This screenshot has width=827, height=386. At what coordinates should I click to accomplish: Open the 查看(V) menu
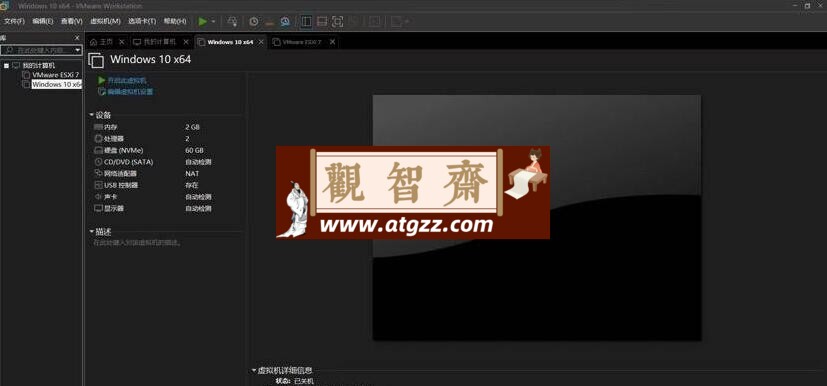tap(72, 21)
